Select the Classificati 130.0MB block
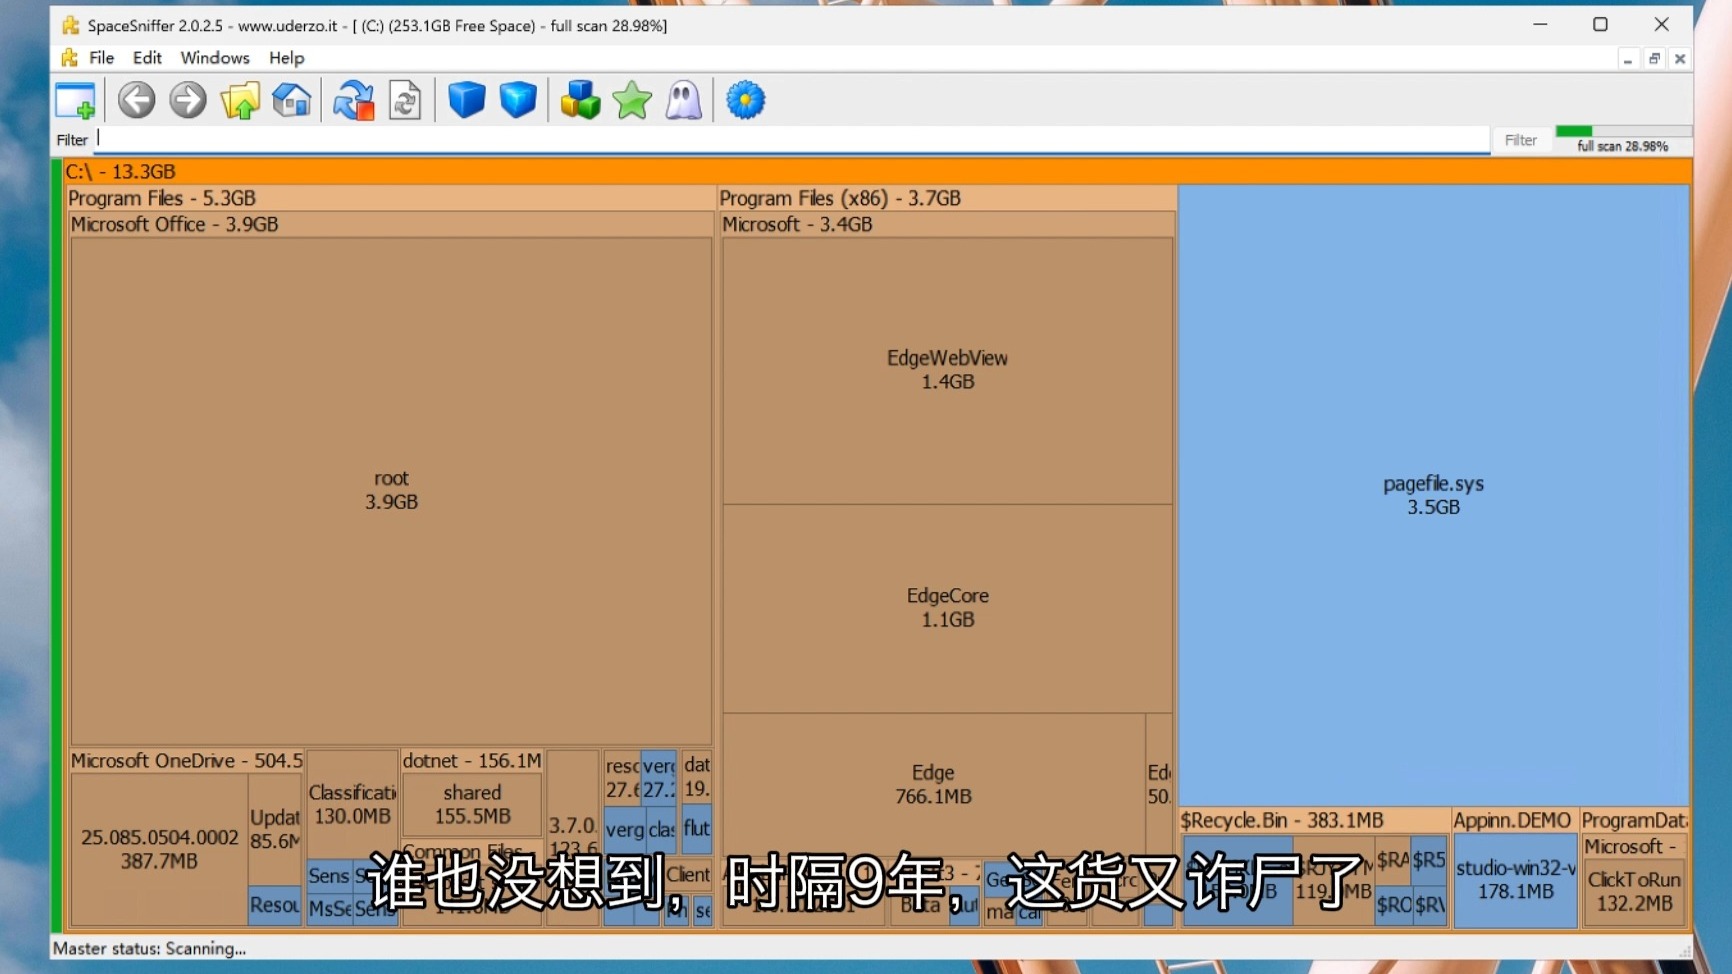1732x974 pixels. point(352,804)
